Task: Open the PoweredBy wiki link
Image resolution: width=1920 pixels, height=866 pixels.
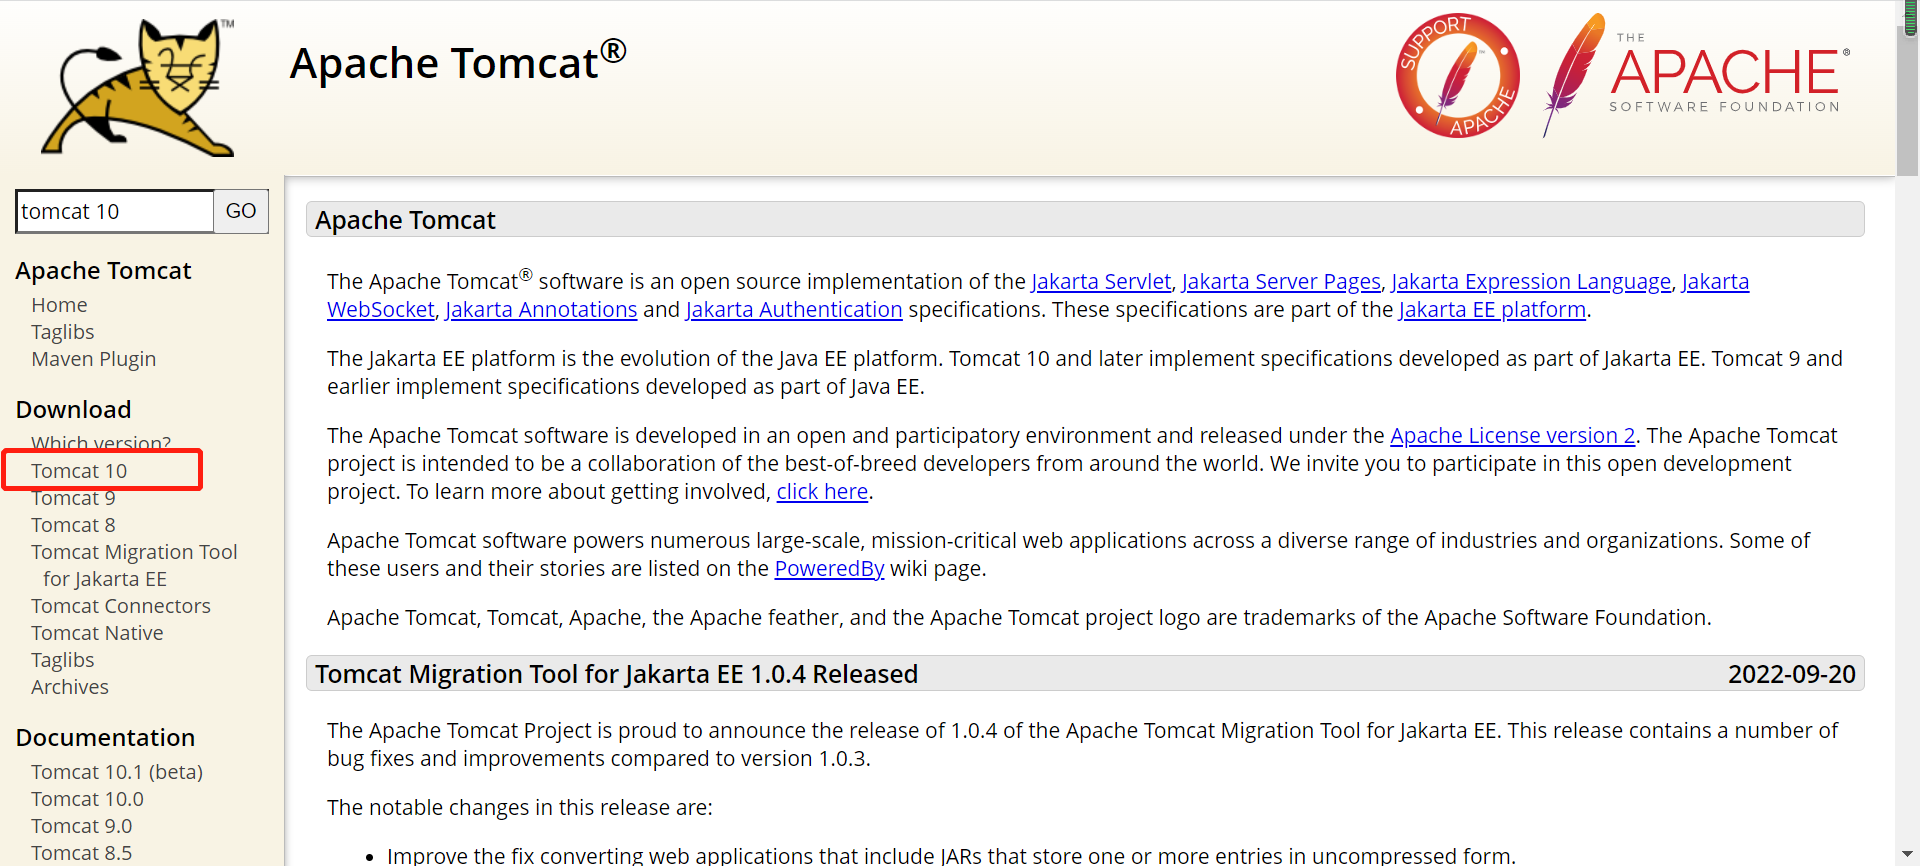Action: point(829,569)
